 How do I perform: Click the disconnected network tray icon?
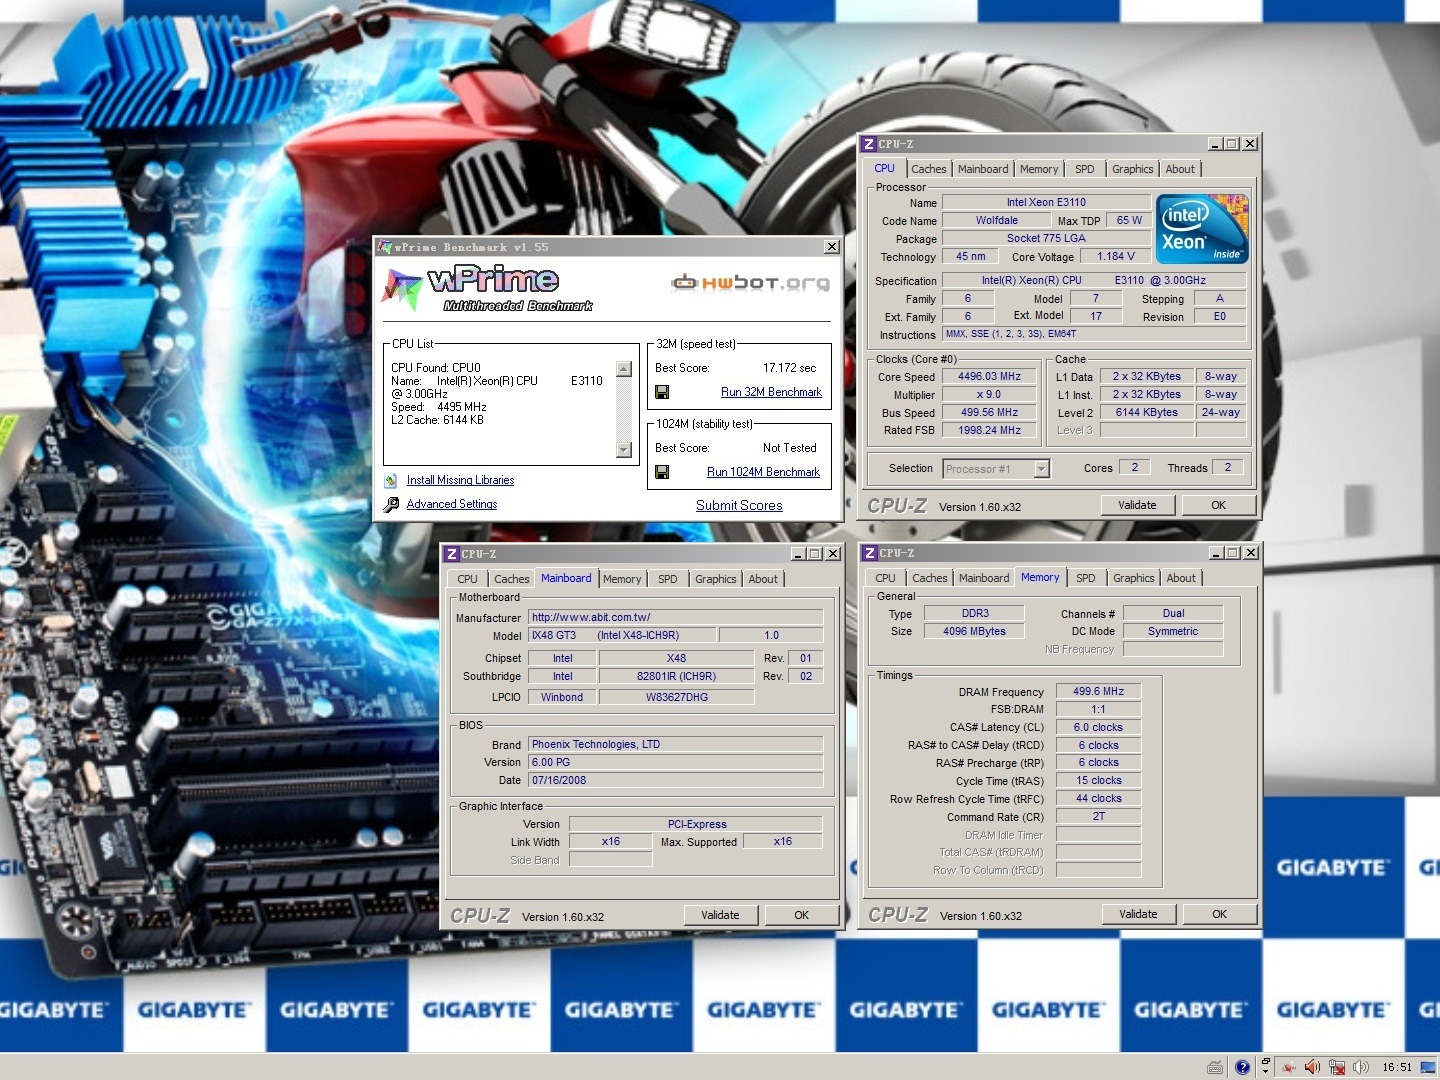coord(1337,1068)
